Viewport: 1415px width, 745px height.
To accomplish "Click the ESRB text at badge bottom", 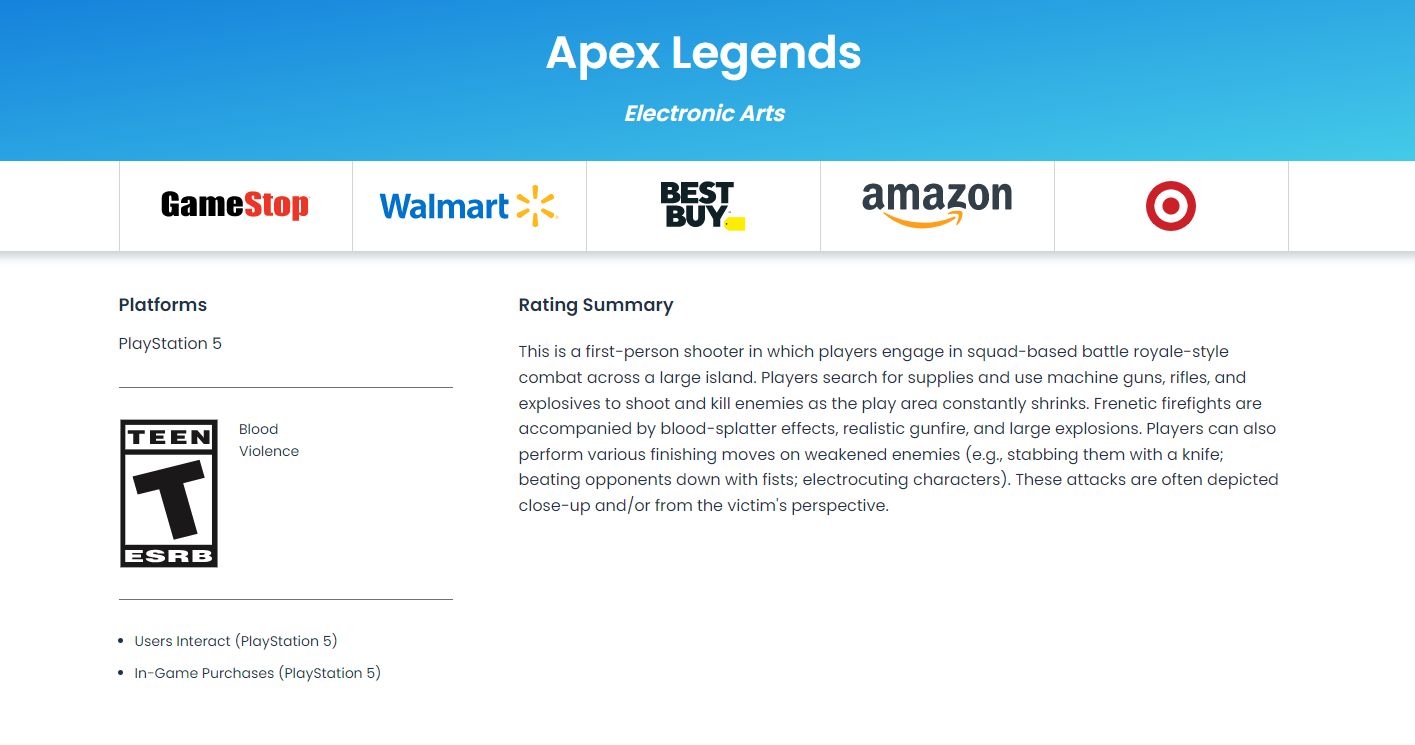I will [x=169, y=555].
